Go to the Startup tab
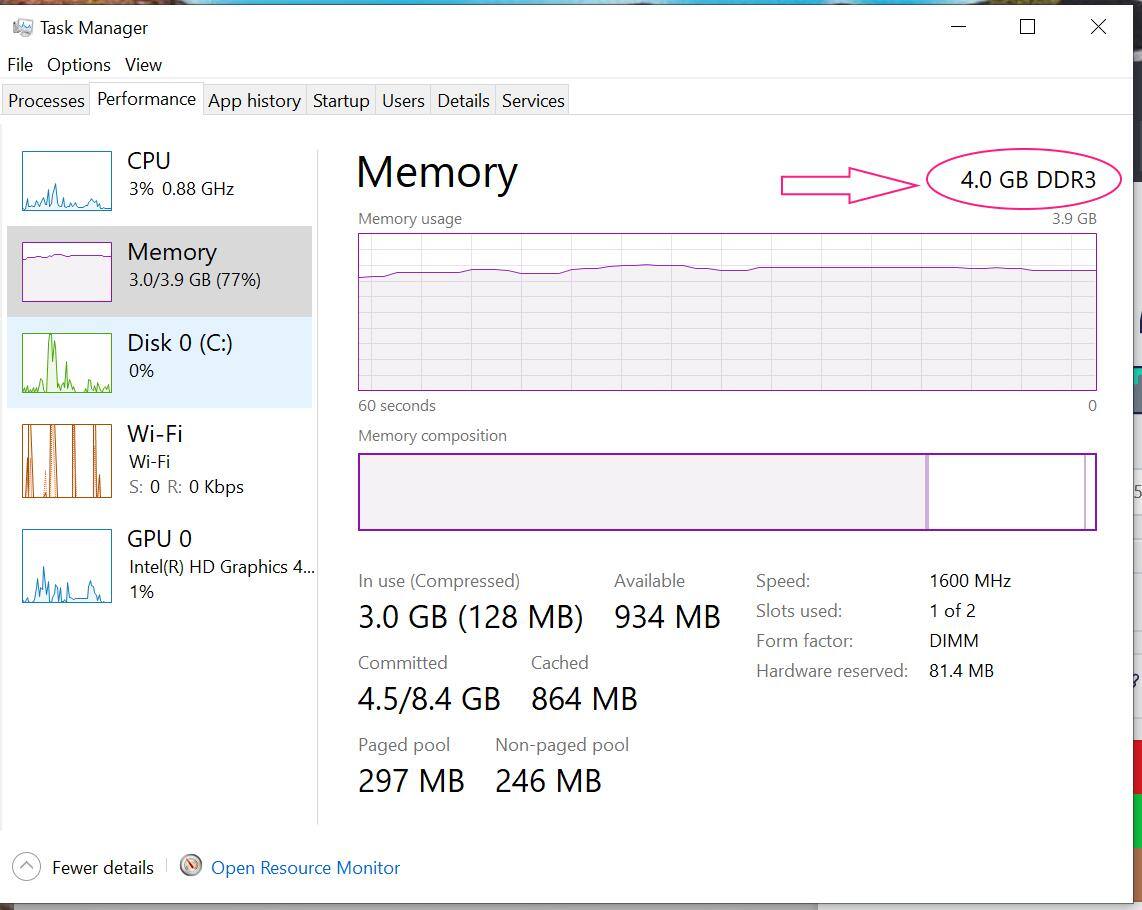The image size is (1142, 910). tap(341, 101)
